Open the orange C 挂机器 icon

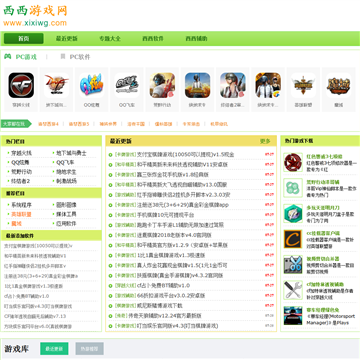293,239
